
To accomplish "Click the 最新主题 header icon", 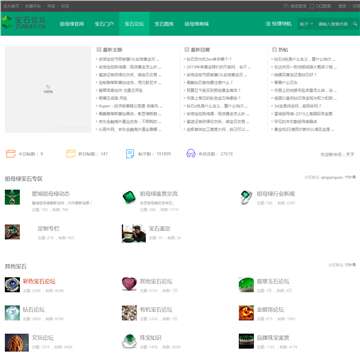I will coord(99,49).
